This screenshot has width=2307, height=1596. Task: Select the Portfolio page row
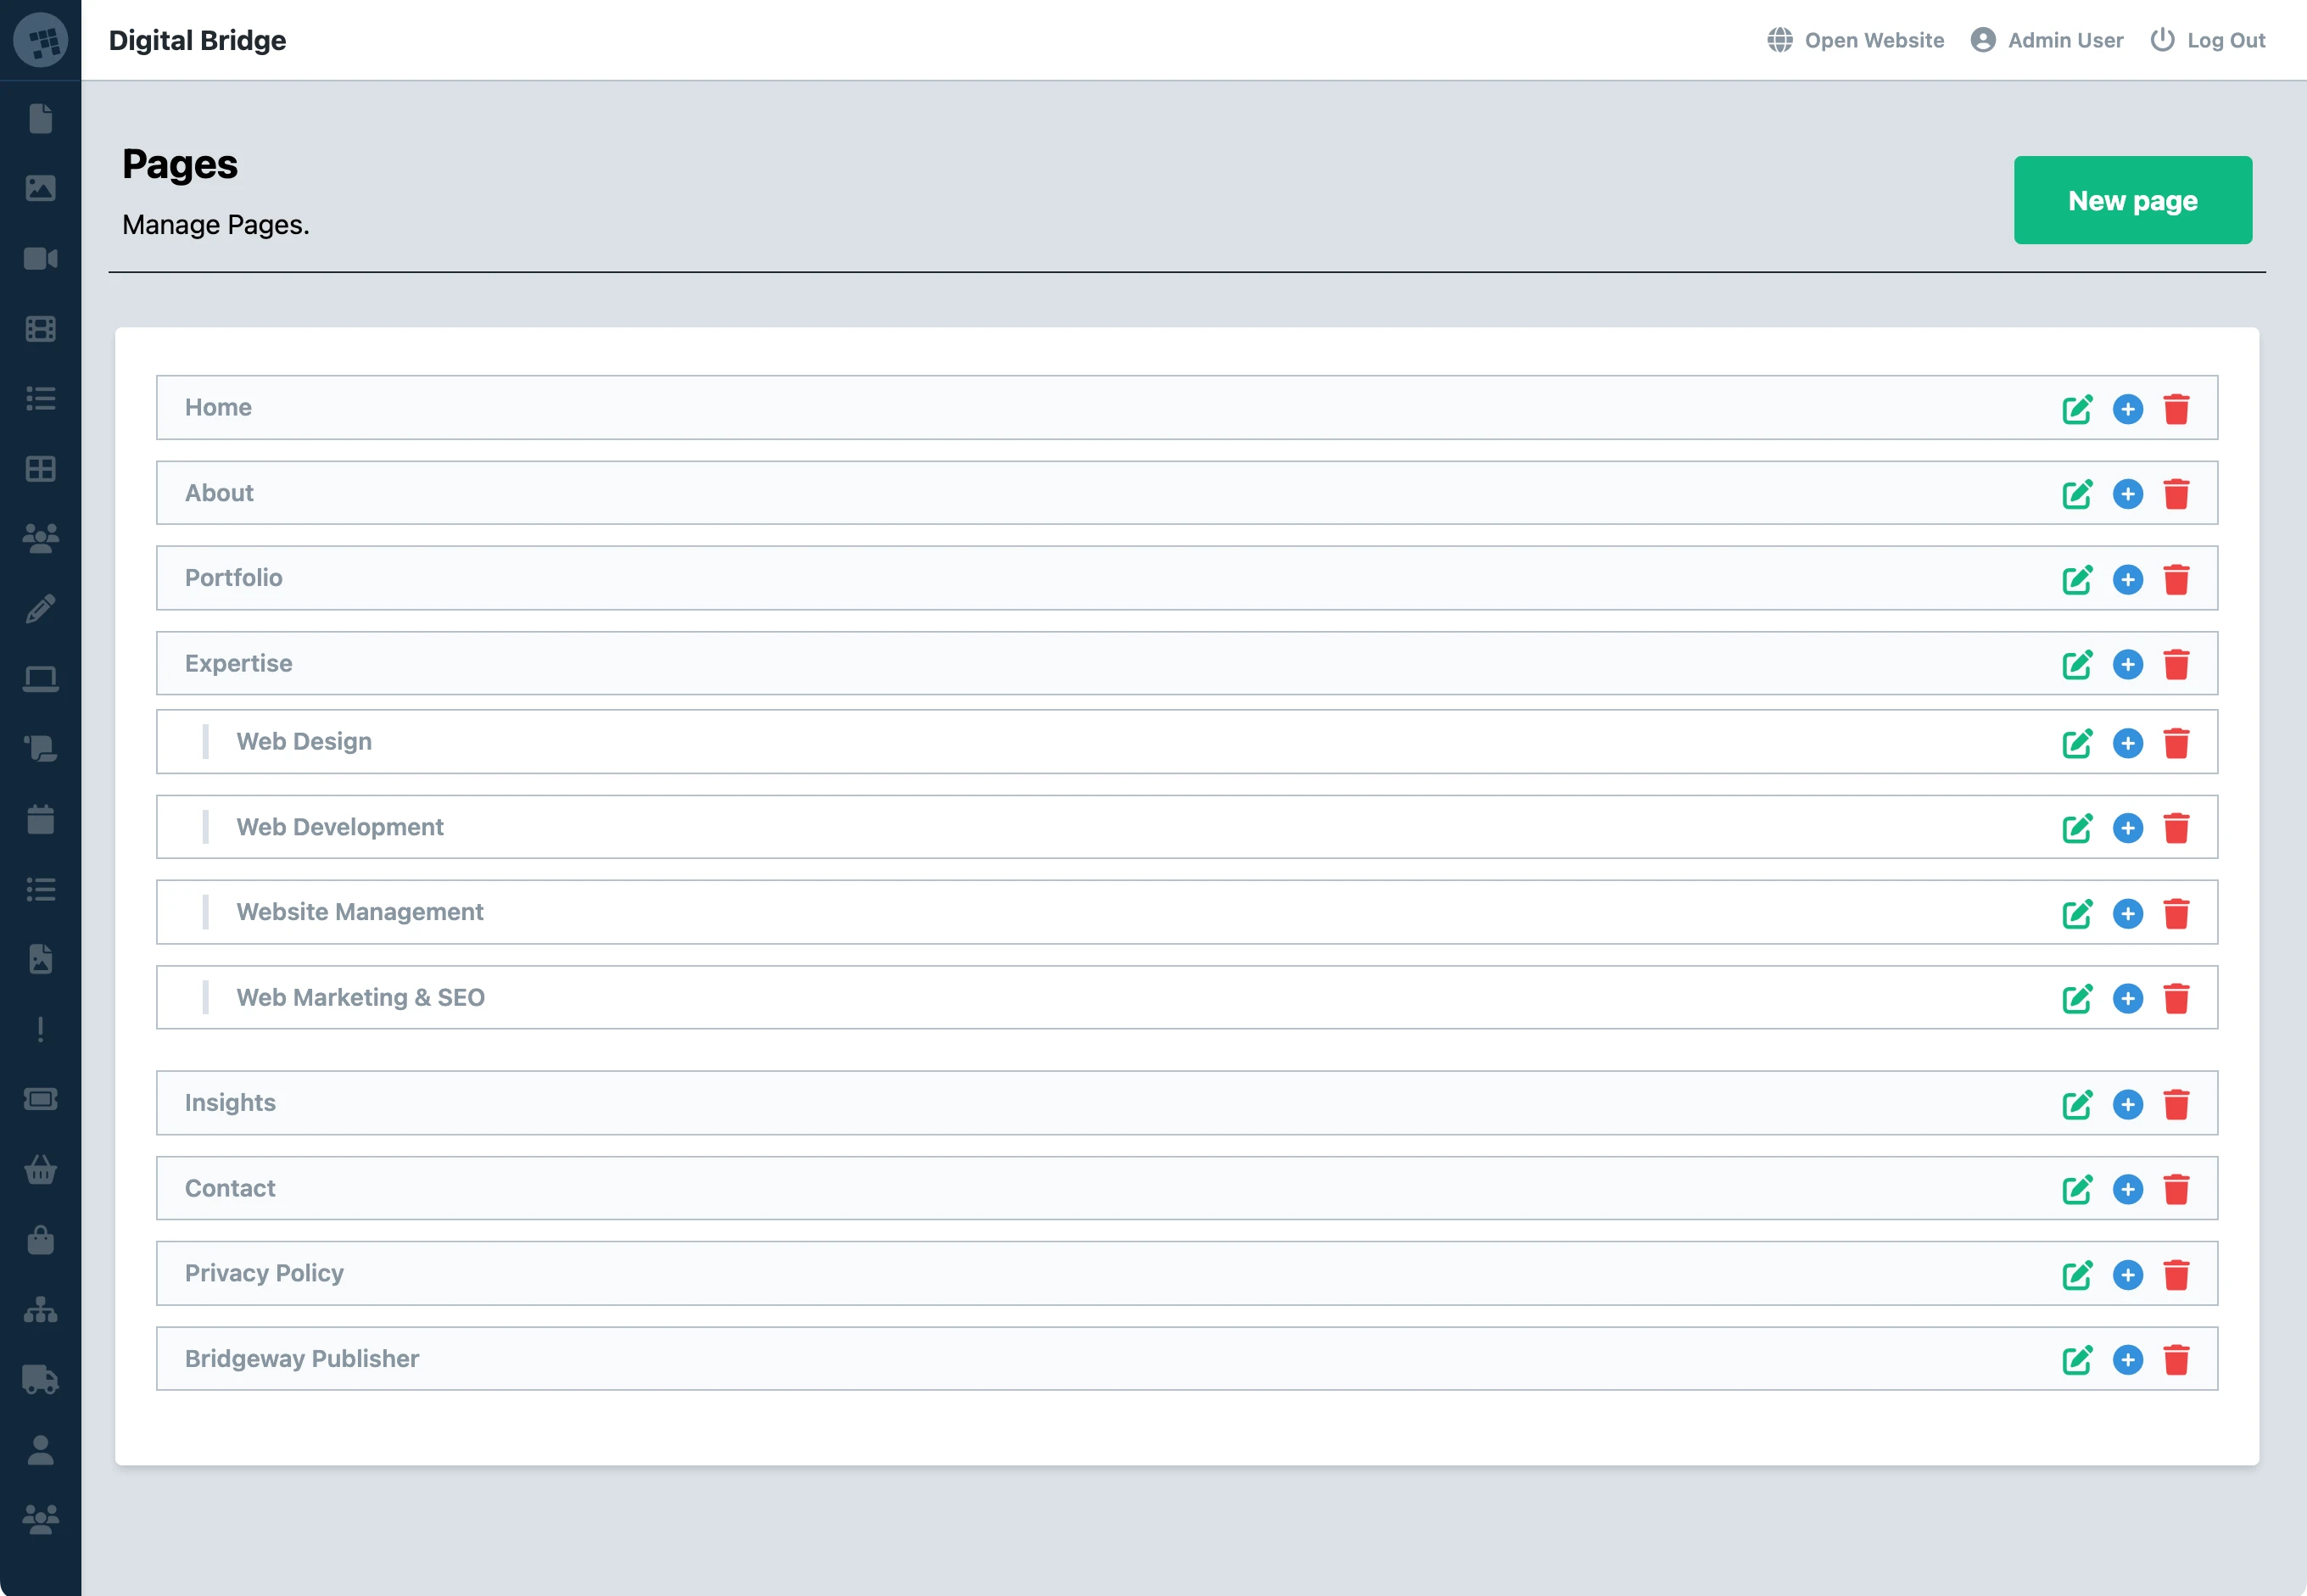coord(1186,578)
